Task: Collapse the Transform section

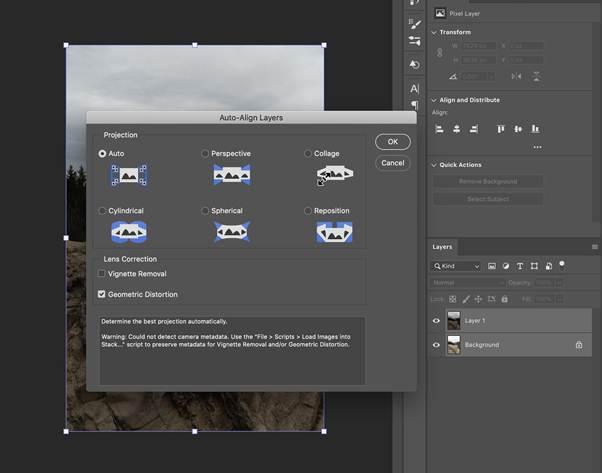Action: click(434, 32)
